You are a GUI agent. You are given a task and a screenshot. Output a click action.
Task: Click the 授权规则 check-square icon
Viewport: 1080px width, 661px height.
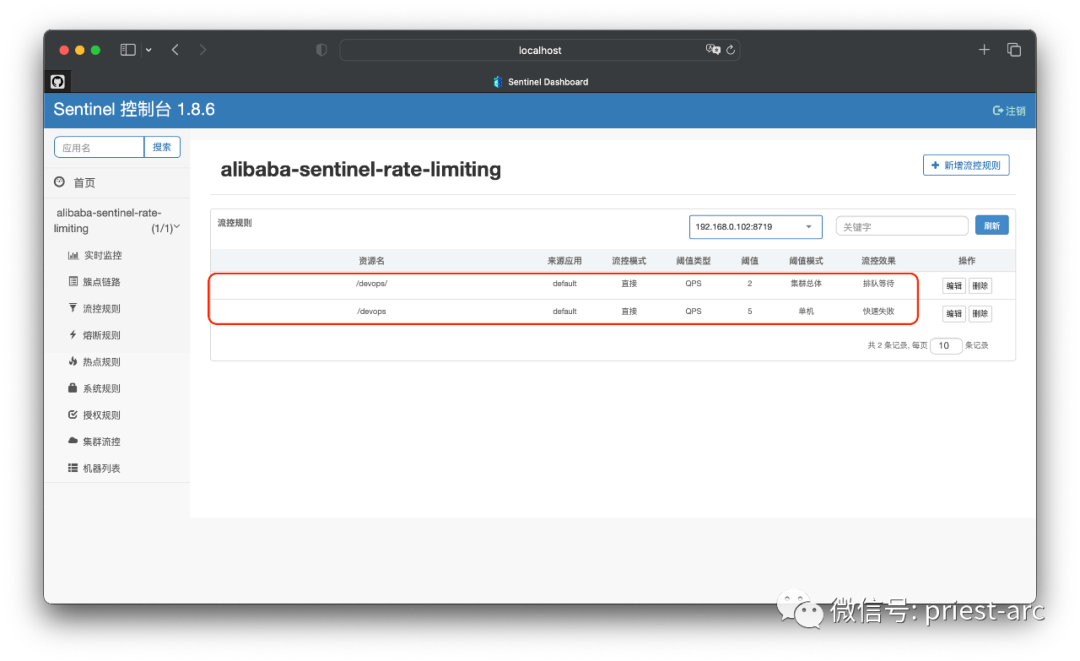73,415
